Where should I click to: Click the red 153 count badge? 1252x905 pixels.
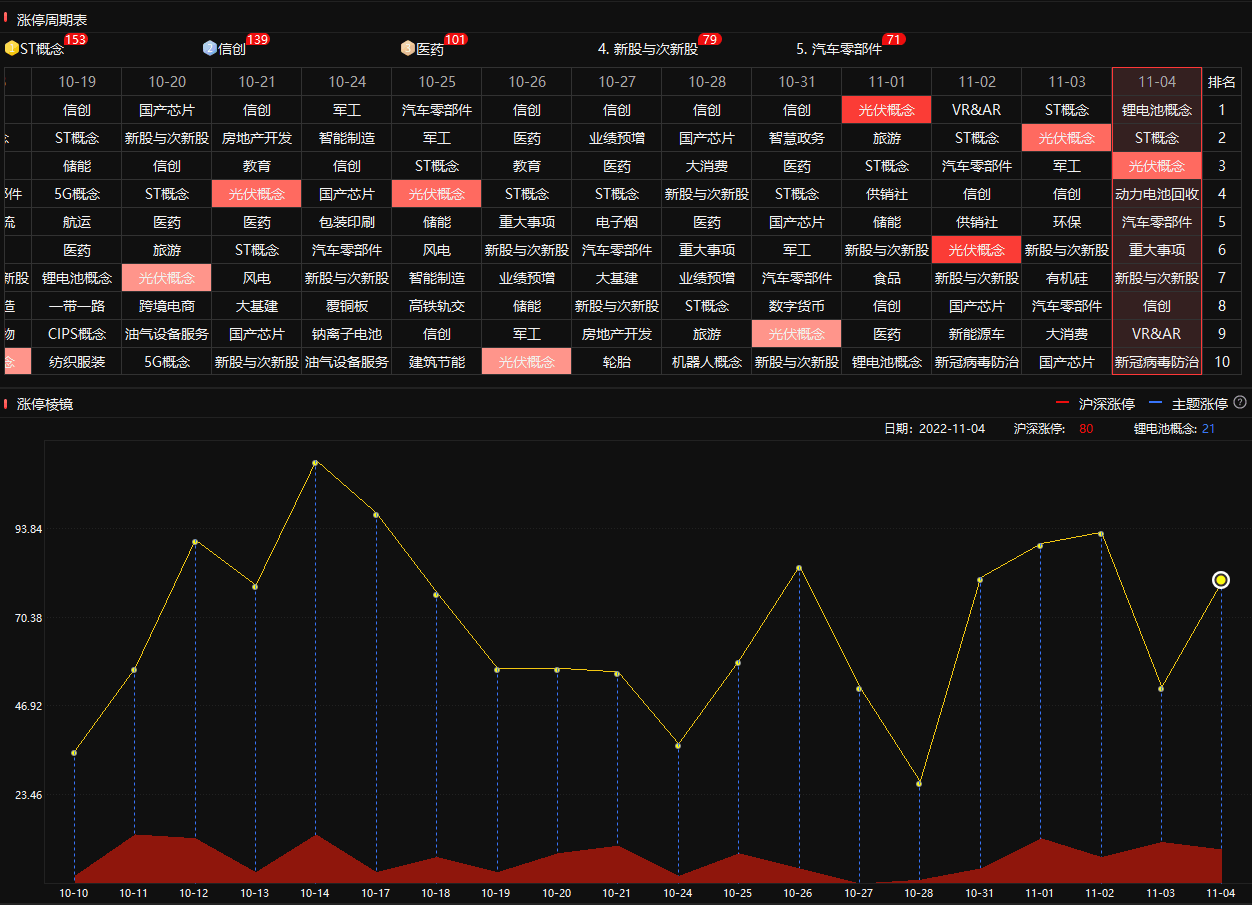[76, 40]
